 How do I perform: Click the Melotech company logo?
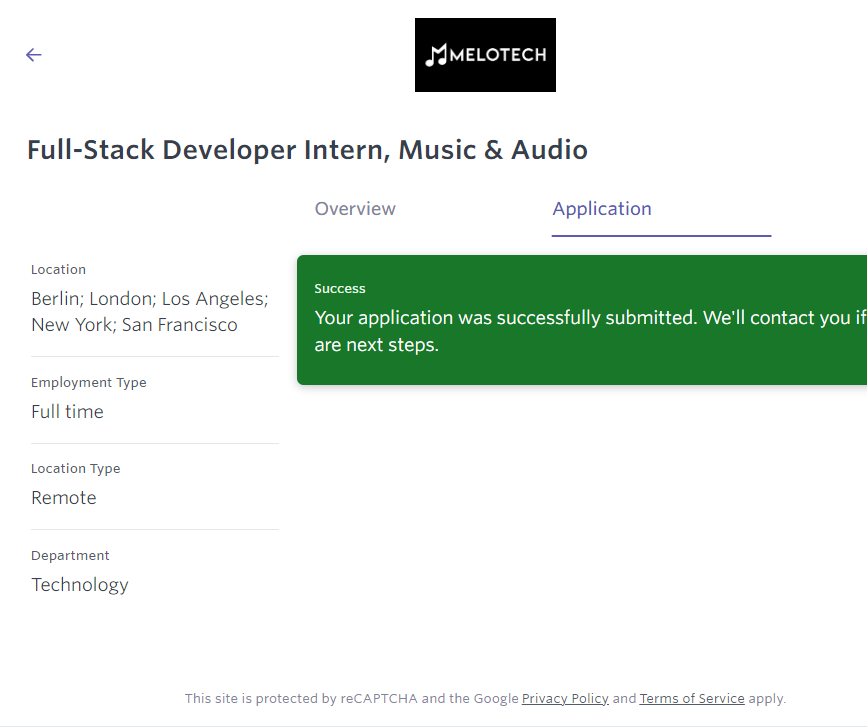coord(485,55)
